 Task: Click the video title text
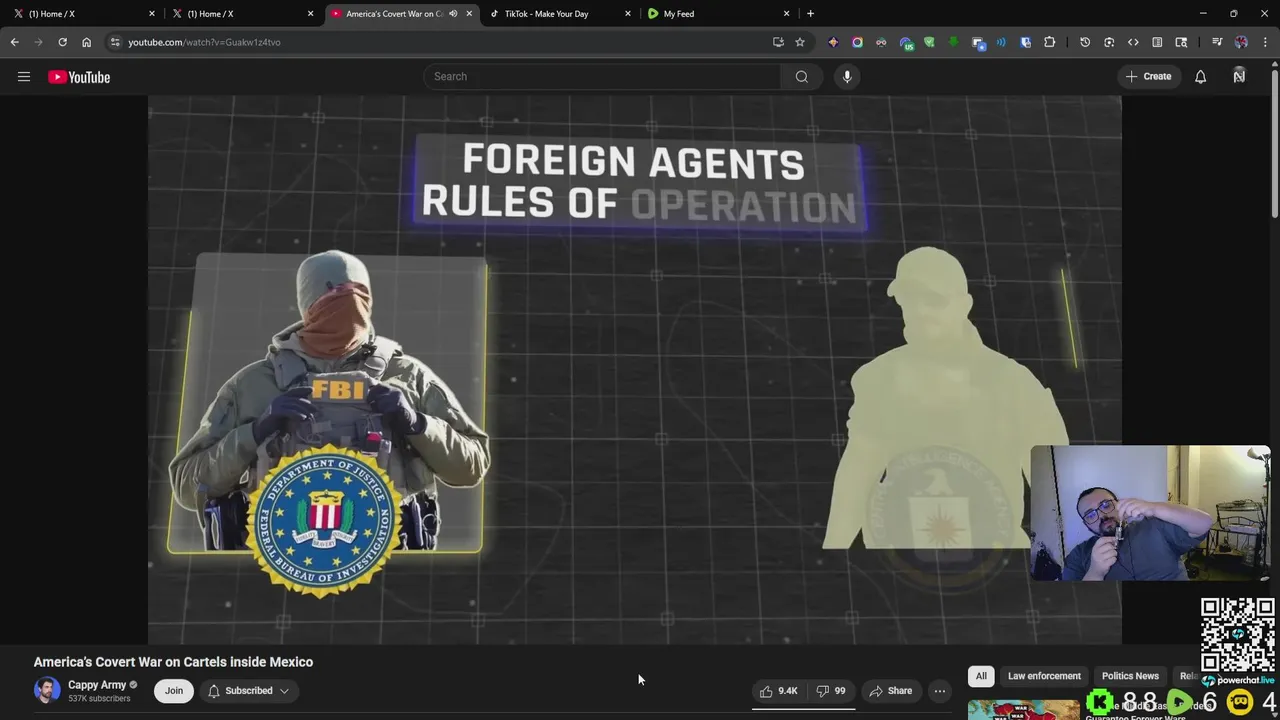pyautogui.click(x=173, y=662)
